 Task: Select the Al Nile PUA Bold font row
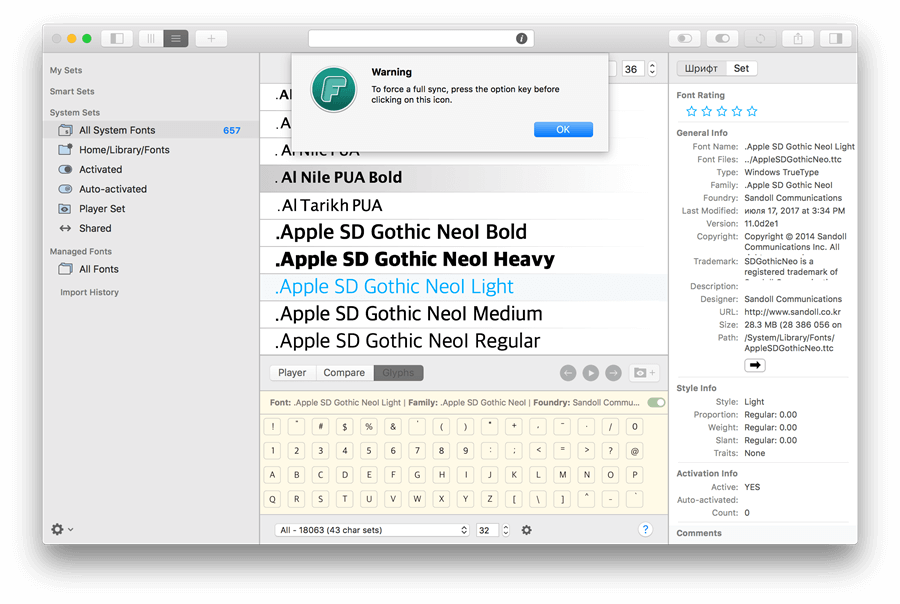[x=464, y=178]
